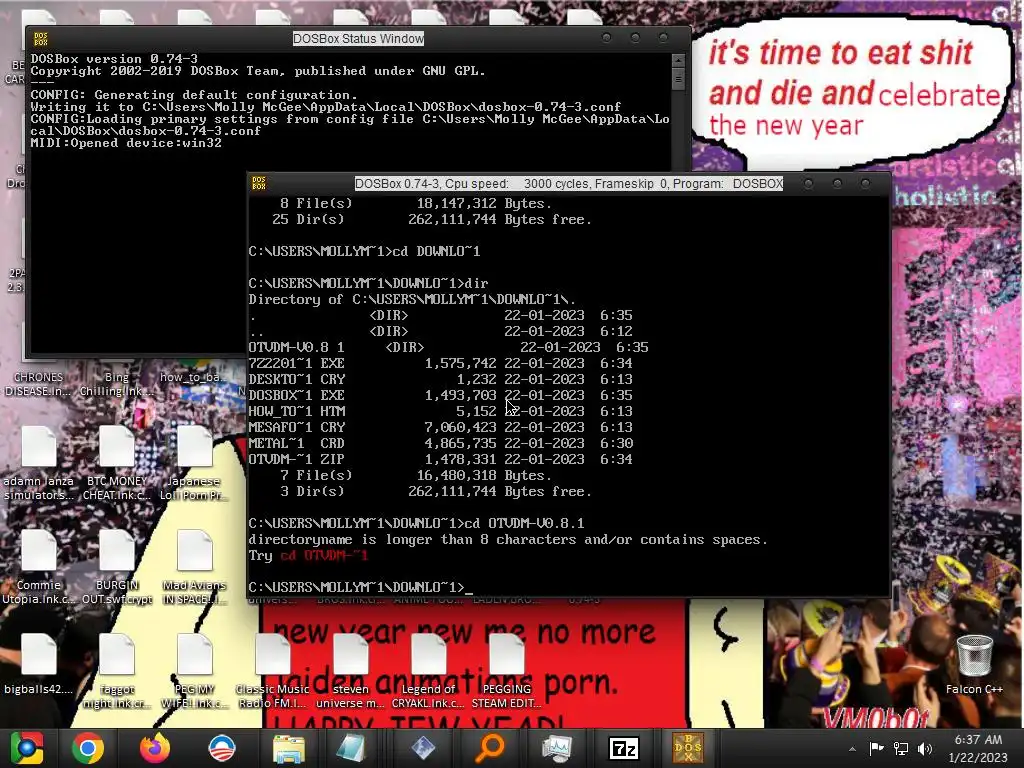Open the resource monitor taskbar icon
This screenshot has width=1024, height=768.
tap(557, 748)
